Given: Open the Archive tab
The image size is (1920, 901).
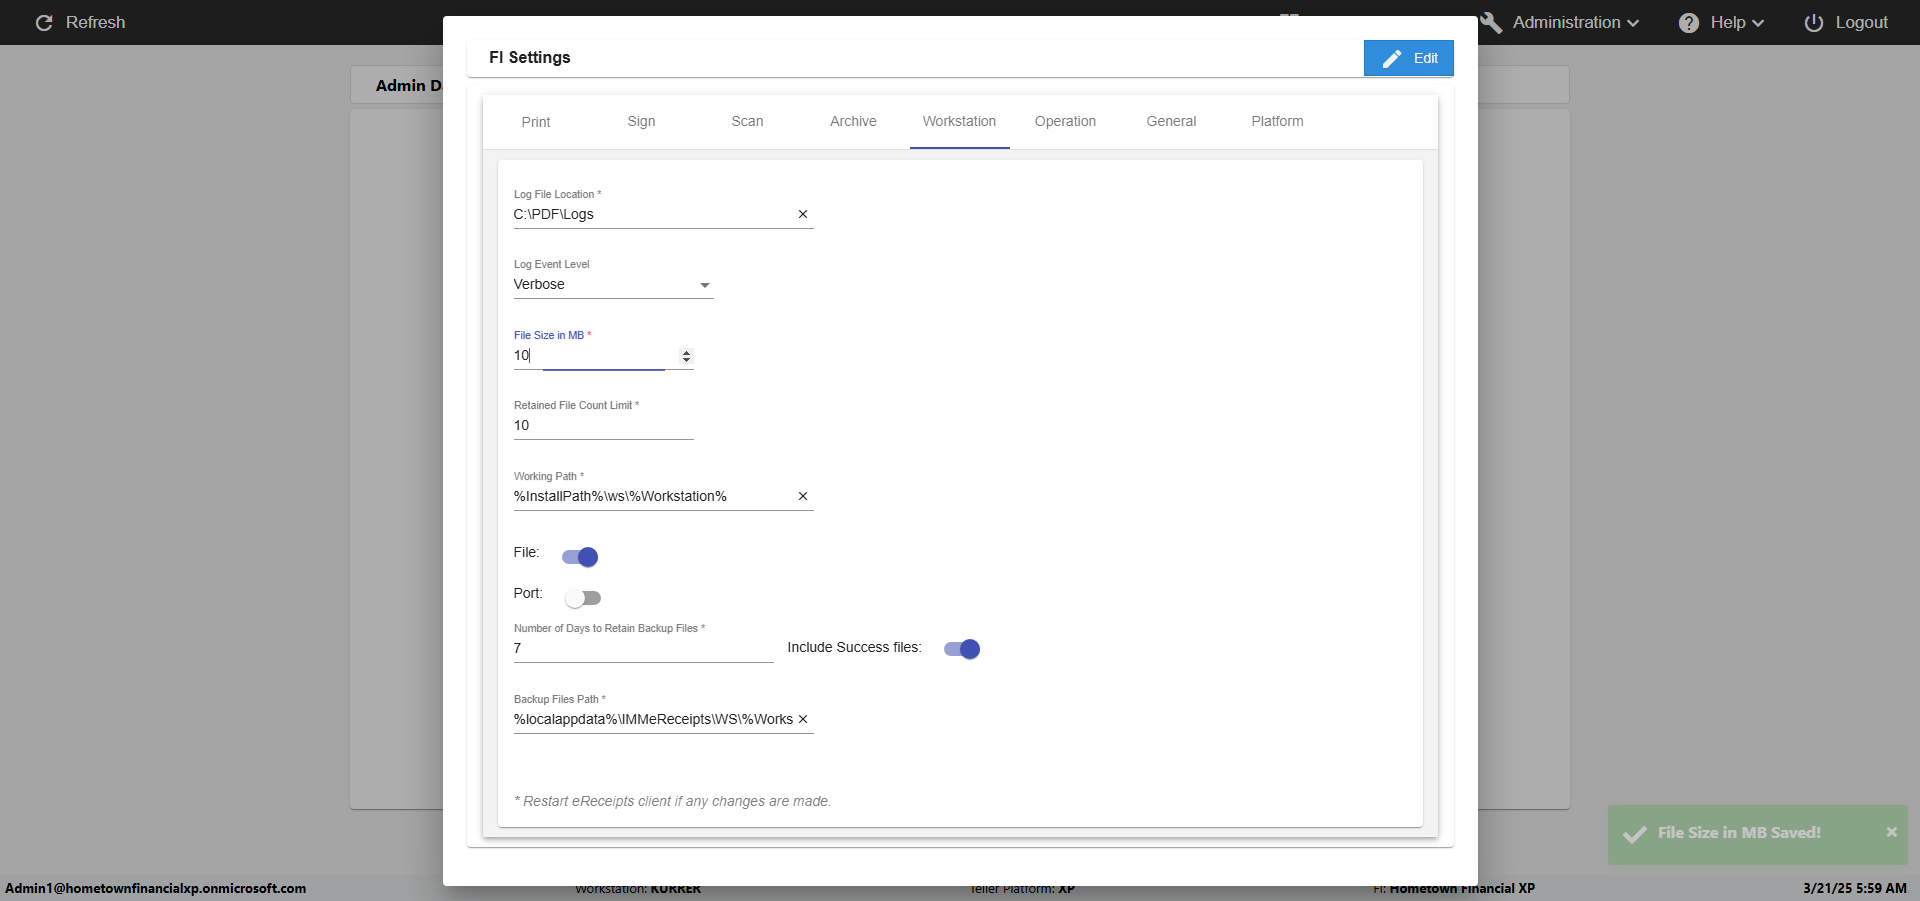Looking at the screenshot, I should pos(853,122).
